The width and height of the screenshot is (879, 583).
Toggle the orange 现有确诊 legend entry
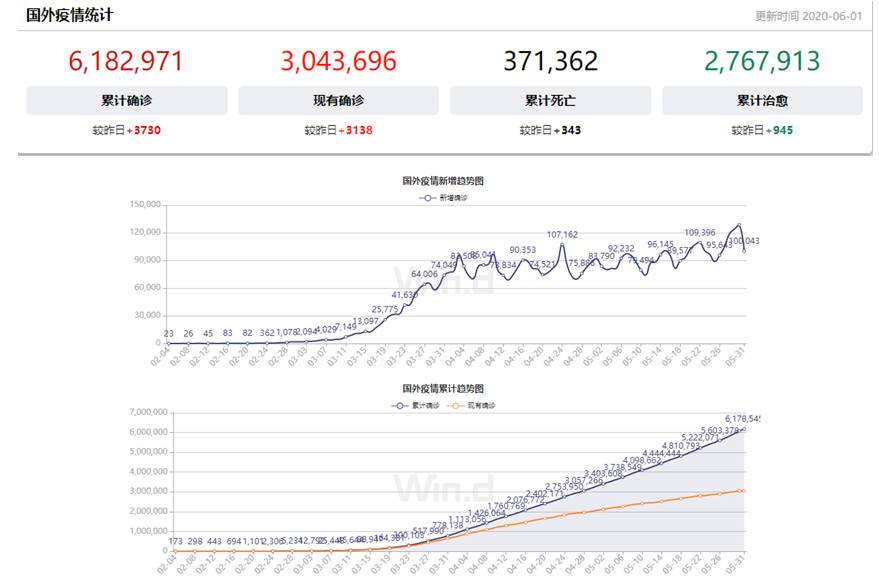pyautogui.click(x=471, y=405)
